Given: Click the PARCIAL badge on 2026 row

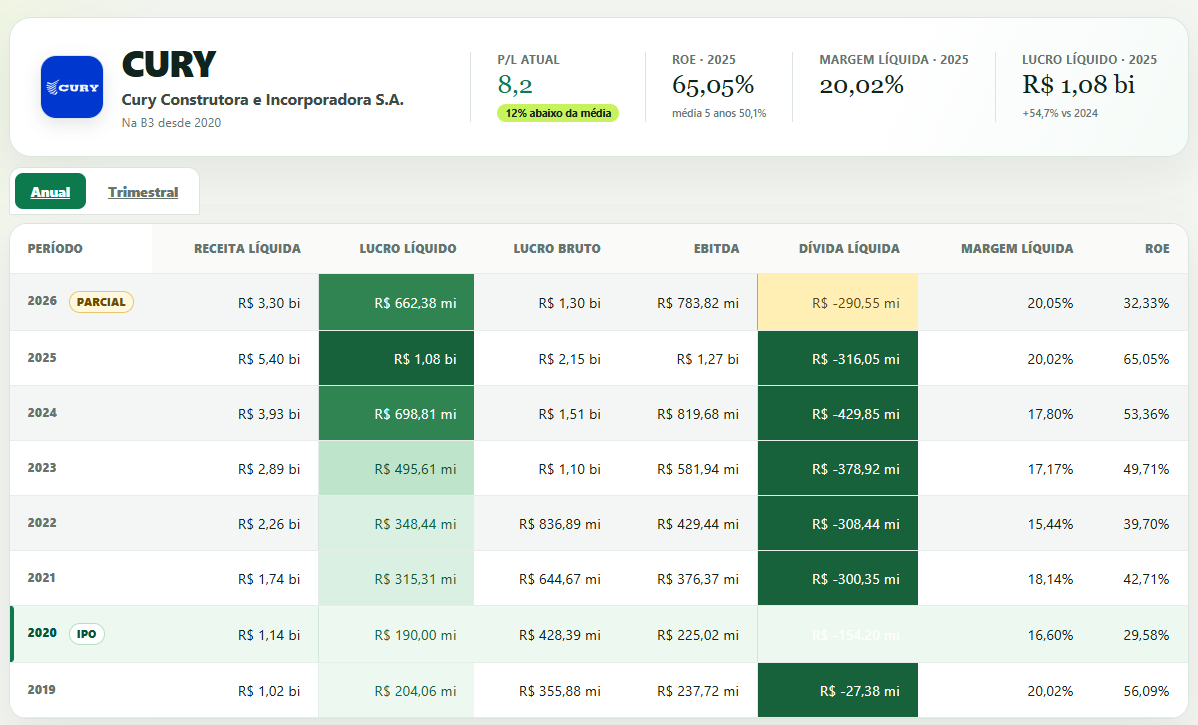Looking at the screenshot, I should click(x=101, y=302).
